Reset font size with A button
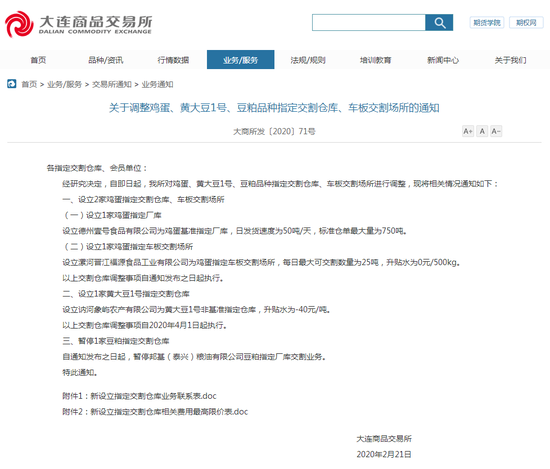Image resolution: width=550 pixels, height=469 pixels. coord(482,131)
